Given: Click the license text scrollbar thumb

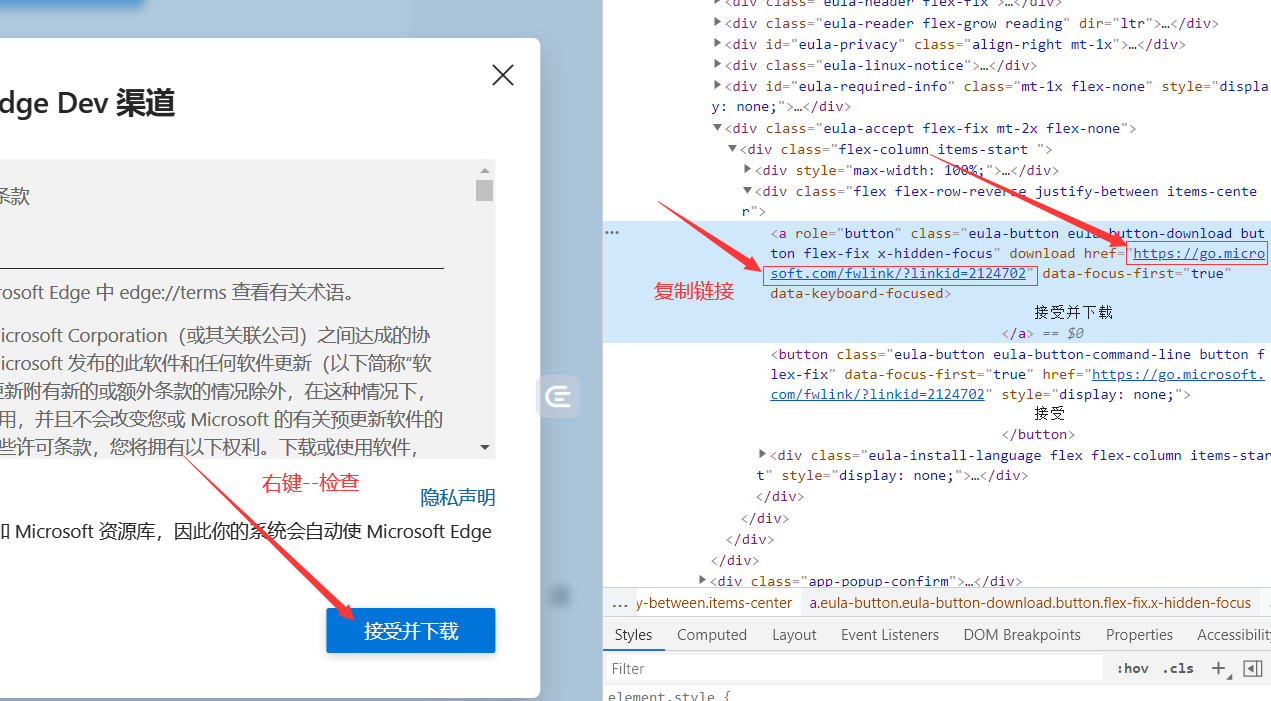Looking at the screenshot, I should click(x=485, y=190).
